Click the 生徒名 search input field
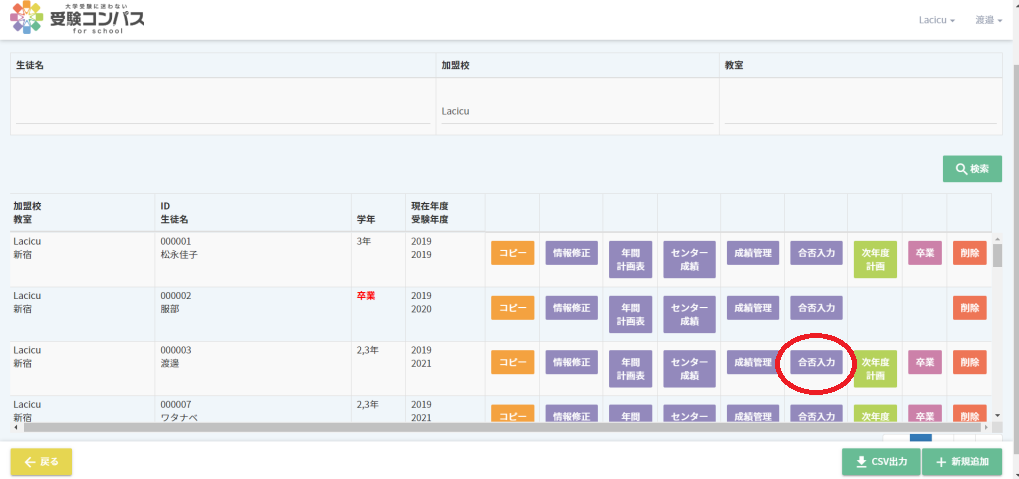The width and height of the screenshot is (1019, 479). (222, 111)
